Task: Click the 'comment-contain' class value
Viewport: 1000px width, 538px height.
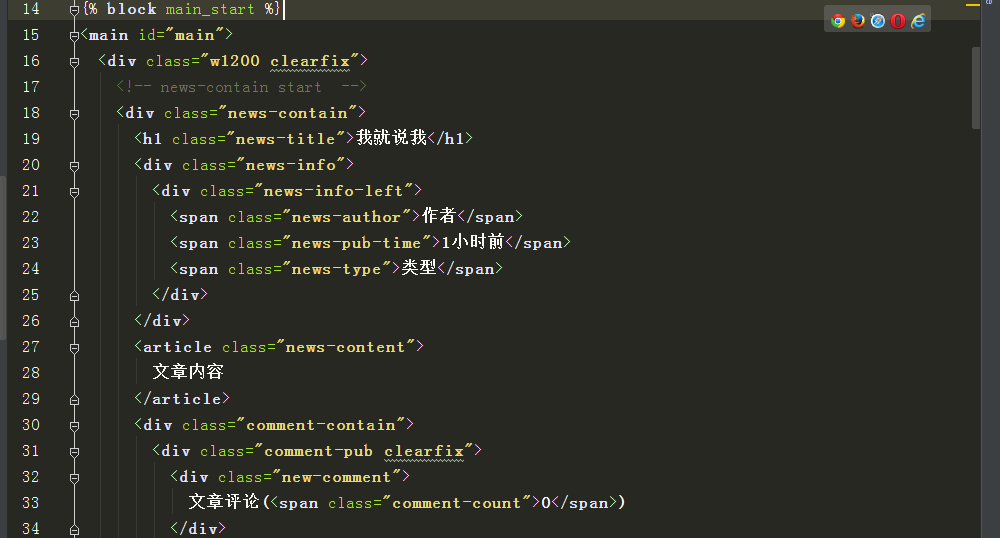Action: click(321, 425)
